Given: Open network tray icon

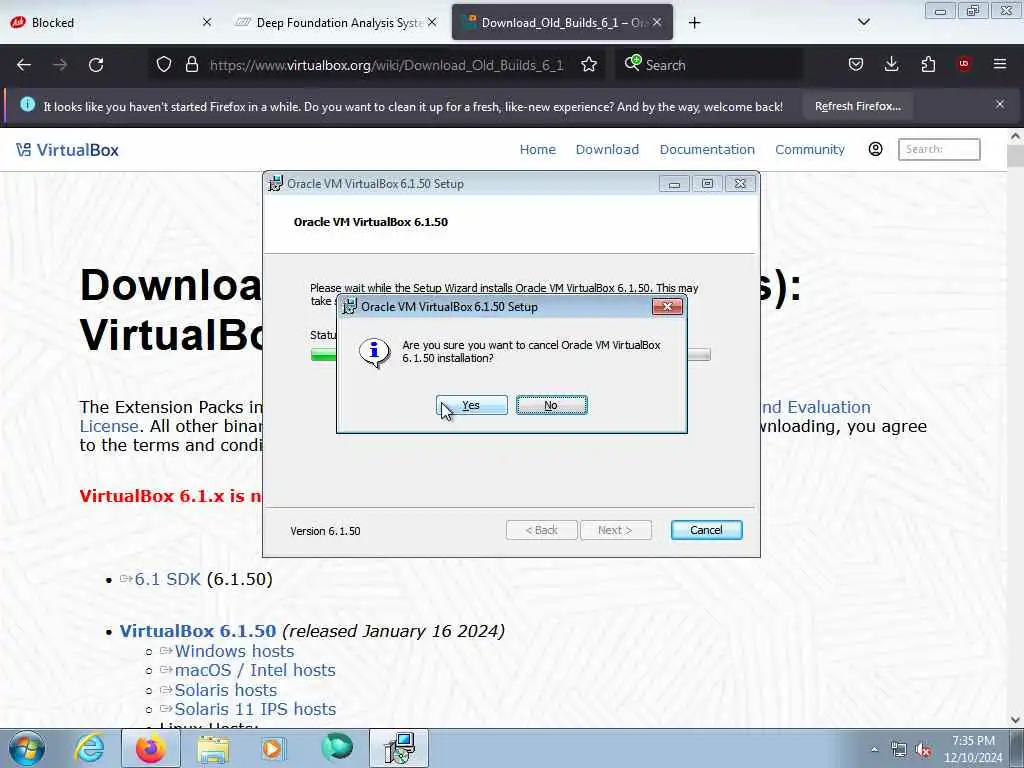Looking at the screenshot, I should (x=899, y=750).
